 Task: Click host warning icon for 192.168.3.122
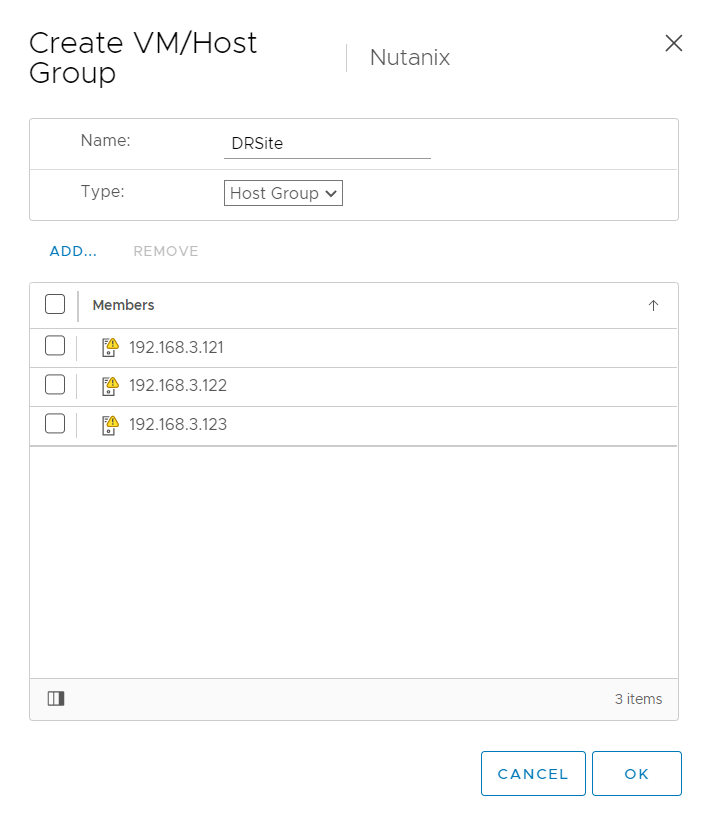tap(110, 386)
